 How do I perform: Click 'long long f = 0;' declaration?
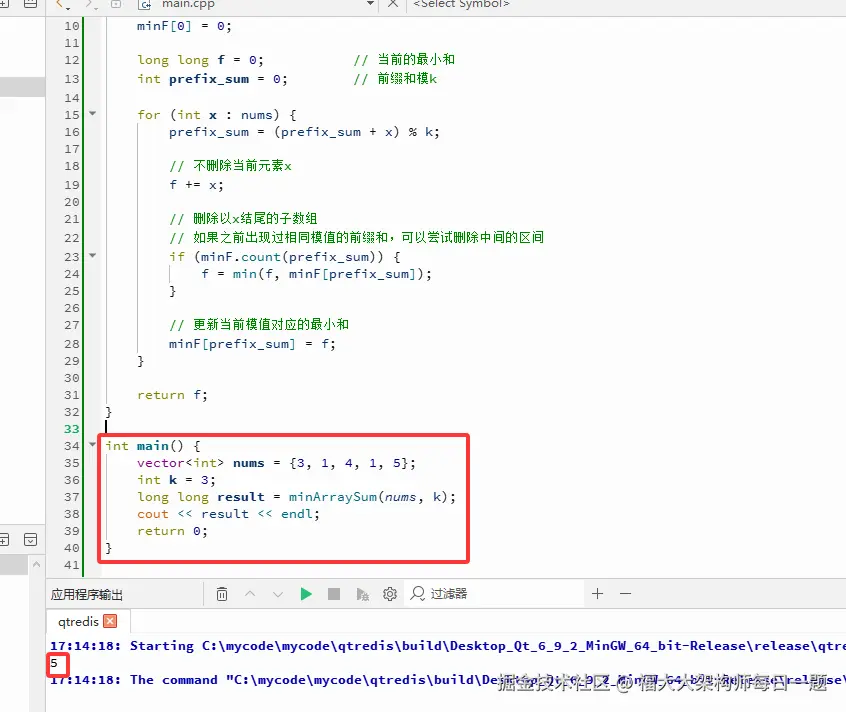coord(200,60)
